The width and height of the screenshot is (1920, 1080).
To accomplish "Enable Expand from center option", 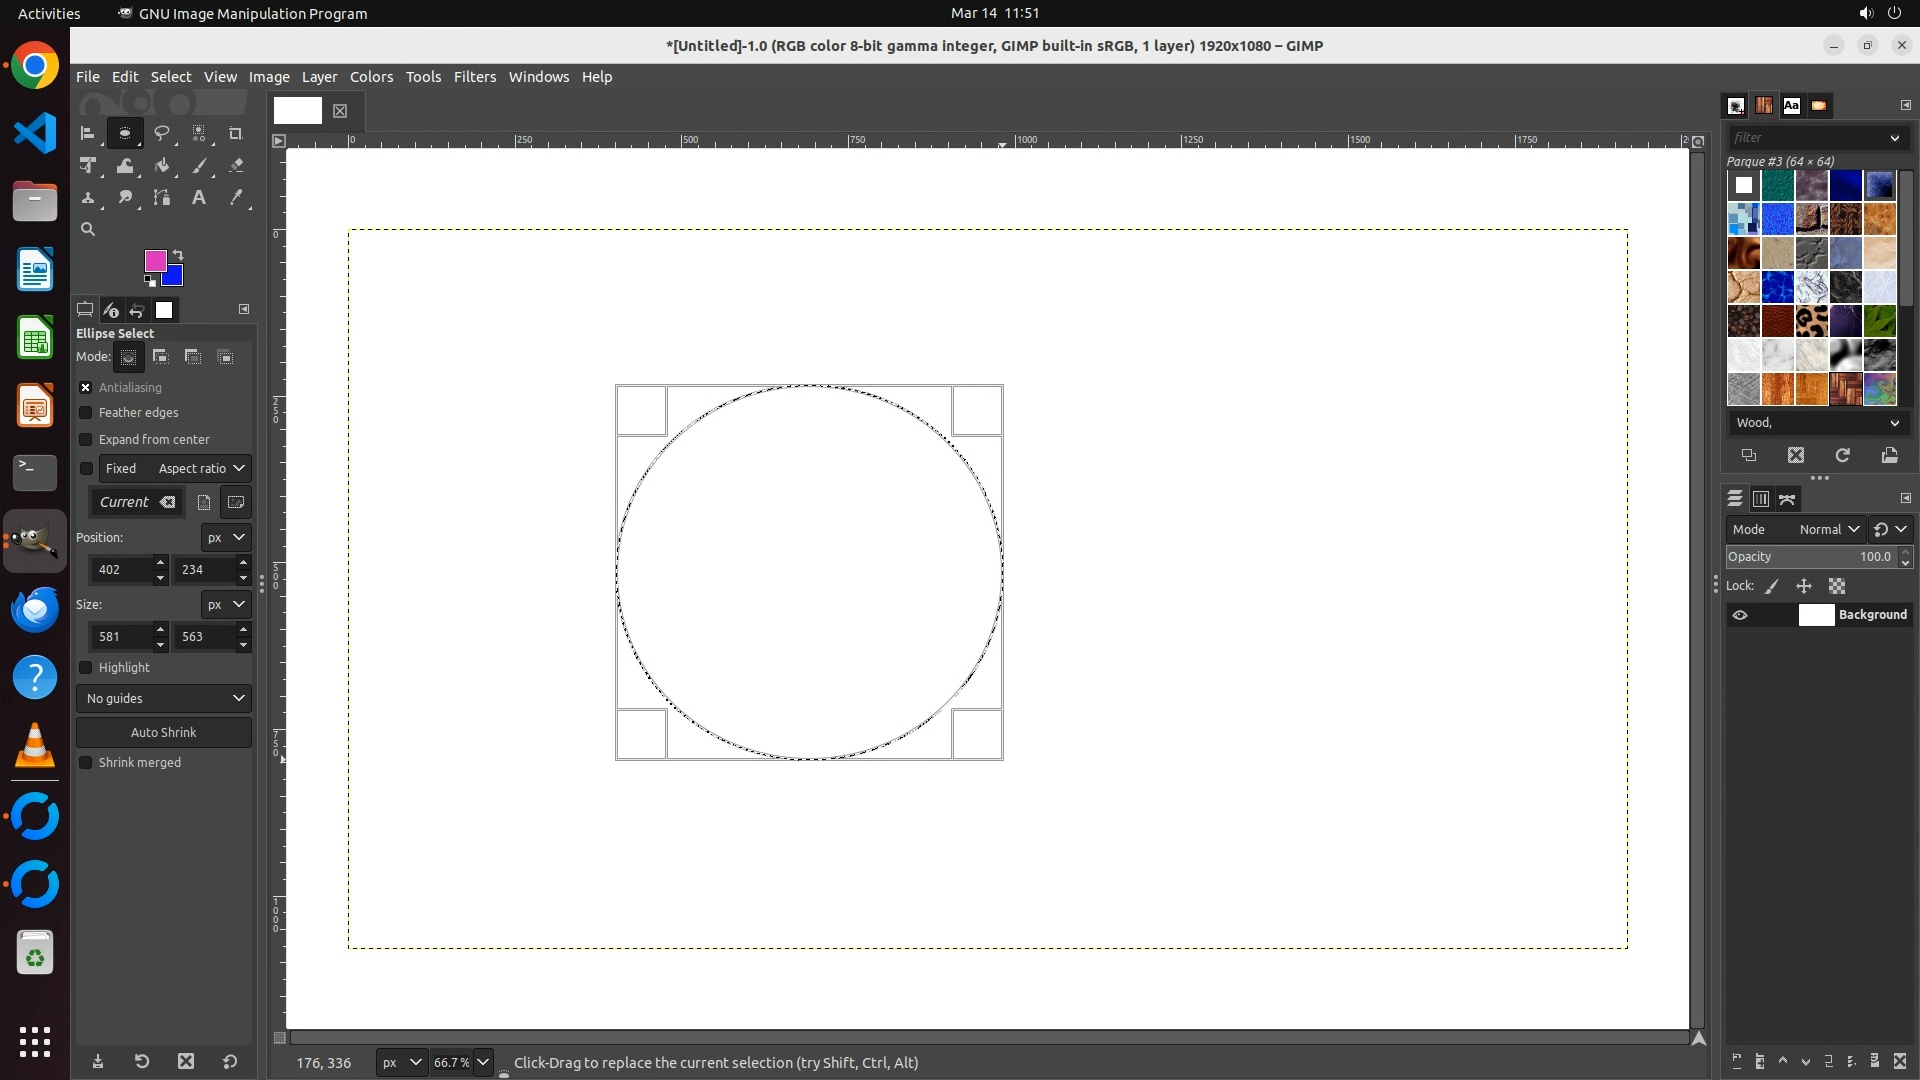I will coord(86,440).
